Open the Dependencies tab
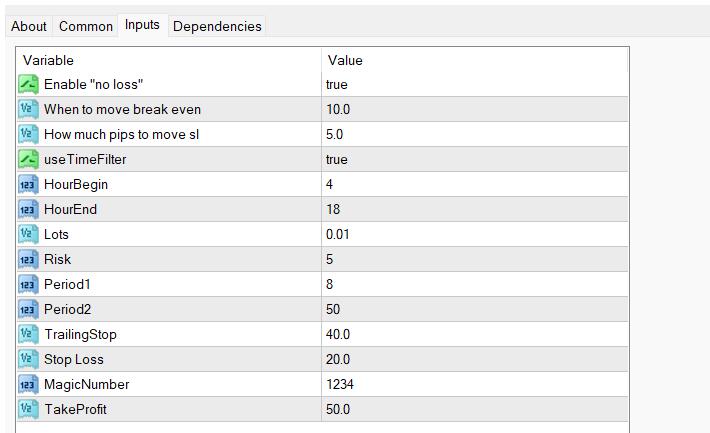710x433 pixels. 217,27
